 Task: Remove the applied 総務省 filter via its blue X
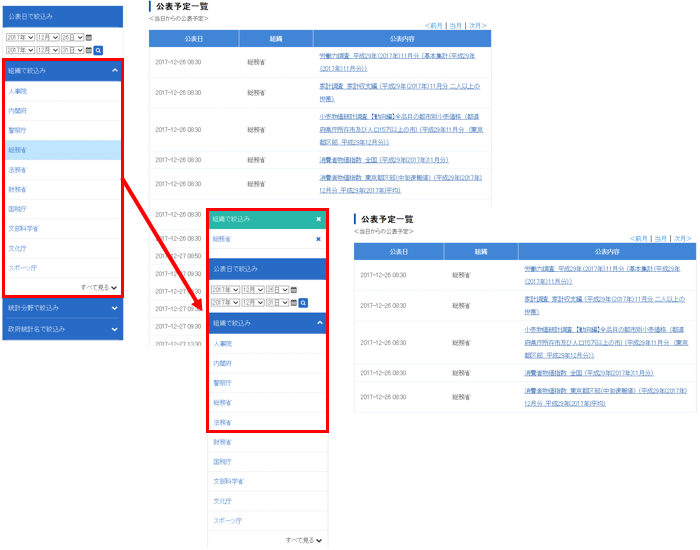click(x=318, y=239)
